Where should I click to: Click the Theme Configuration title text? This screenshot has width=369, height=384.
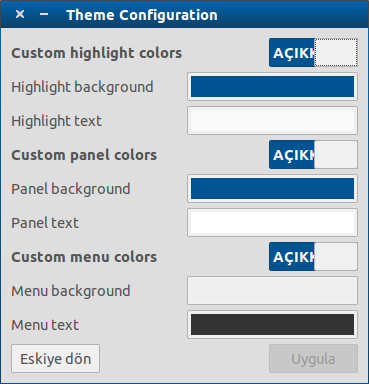click(142, 15)
